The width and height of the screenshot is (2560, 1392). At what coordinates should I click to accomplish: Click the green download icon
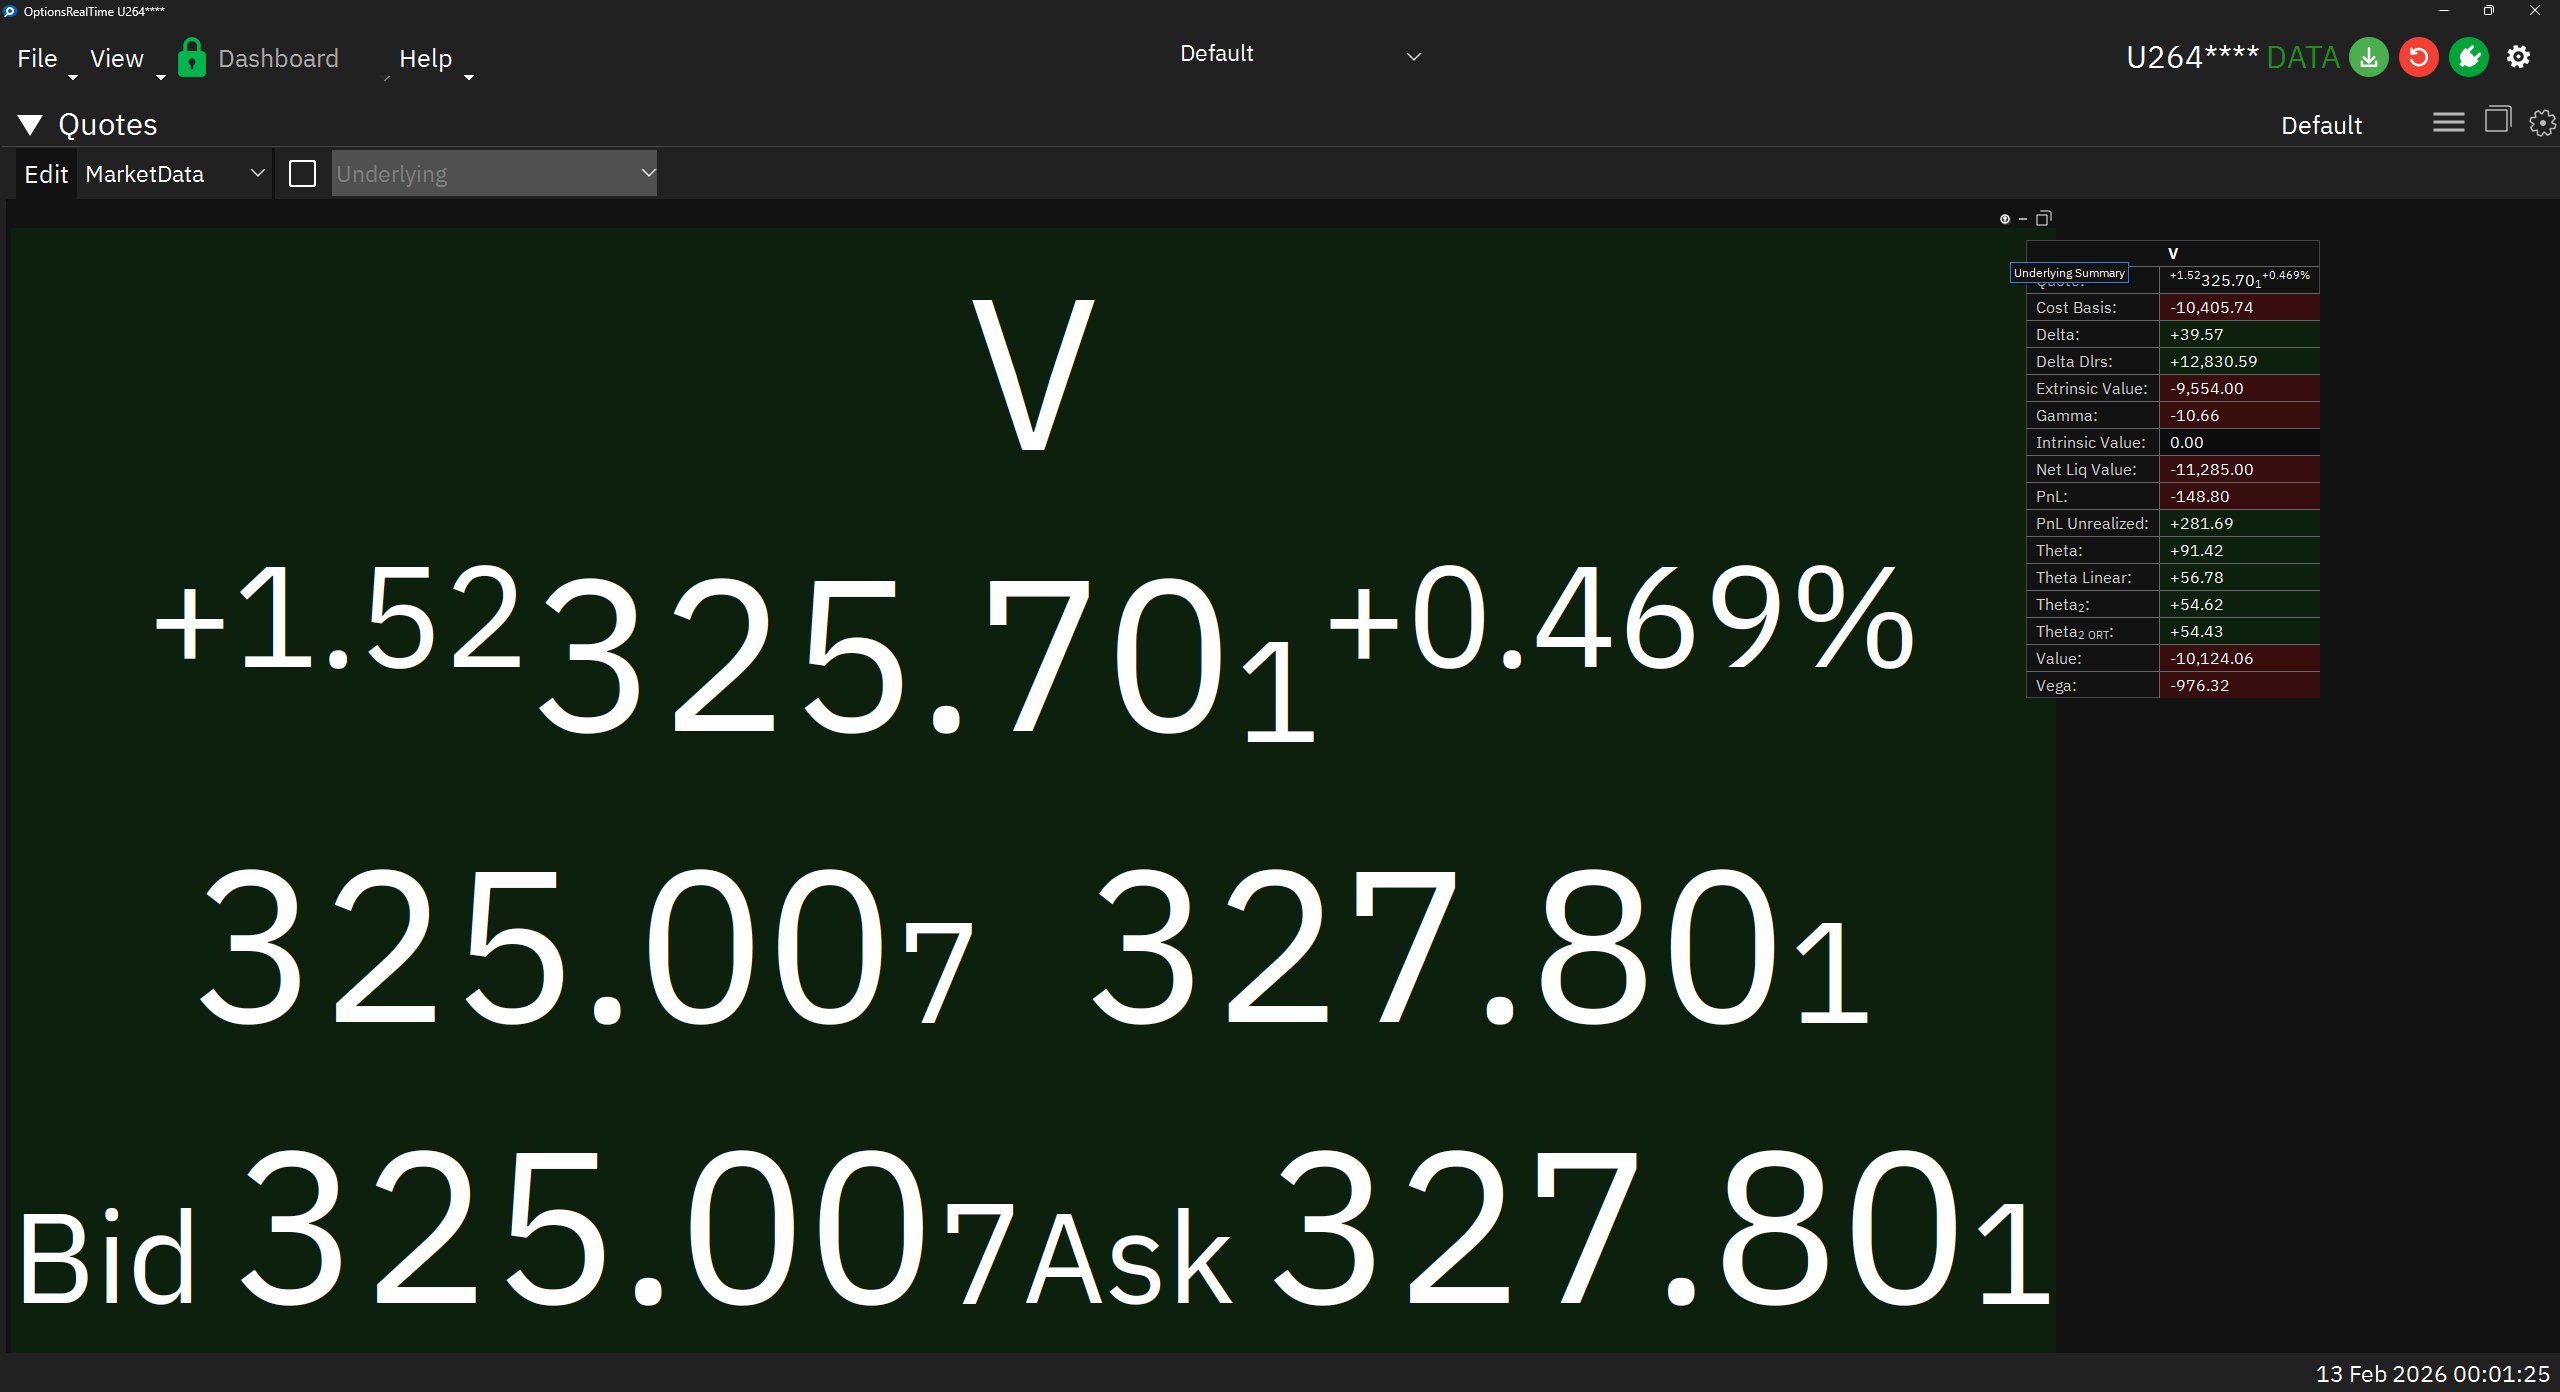[2368, 58]
